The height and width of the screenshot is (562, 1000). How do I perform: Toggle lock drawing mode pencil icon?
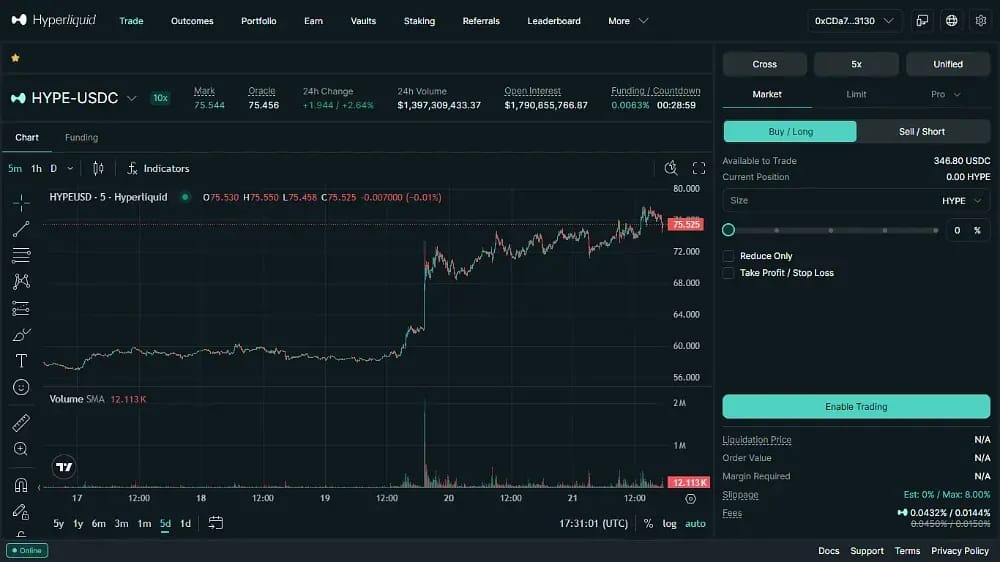point(21,512)
